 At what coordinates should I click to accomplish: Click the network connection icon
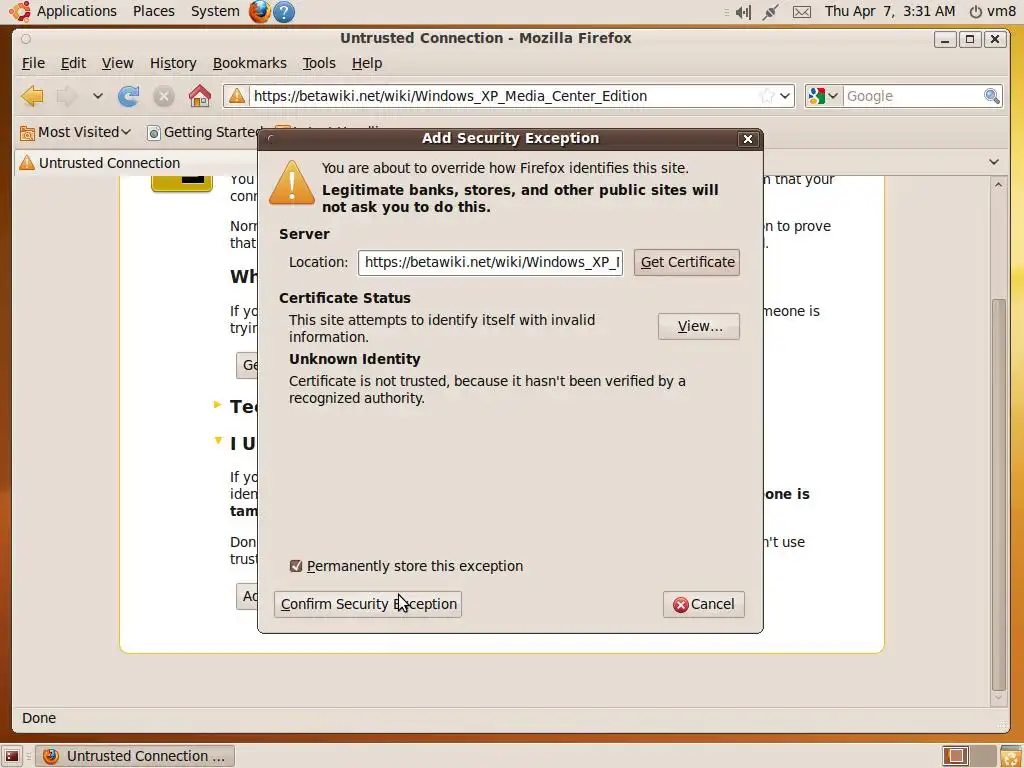771,12
